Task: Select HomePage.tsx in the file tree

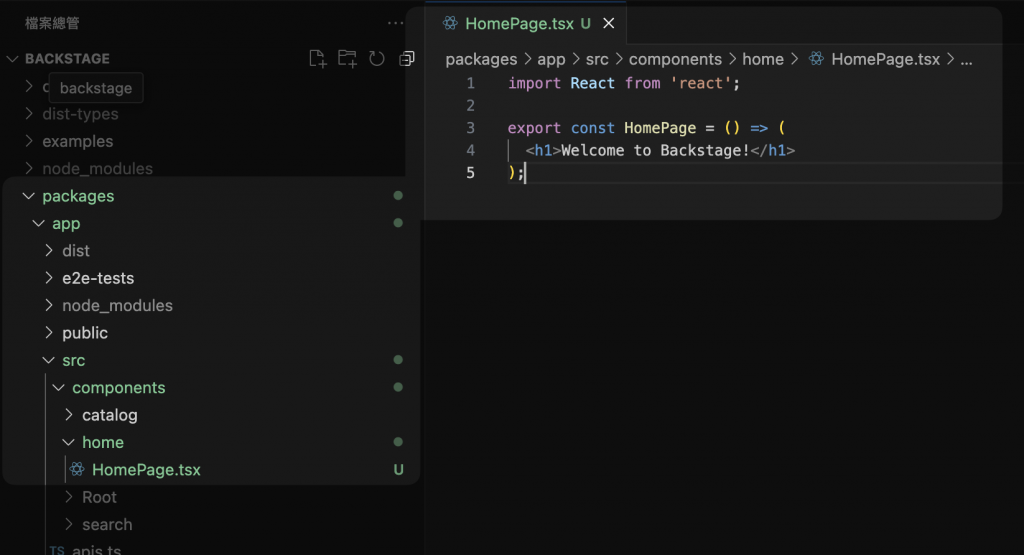Action: [x=146, y=470]
